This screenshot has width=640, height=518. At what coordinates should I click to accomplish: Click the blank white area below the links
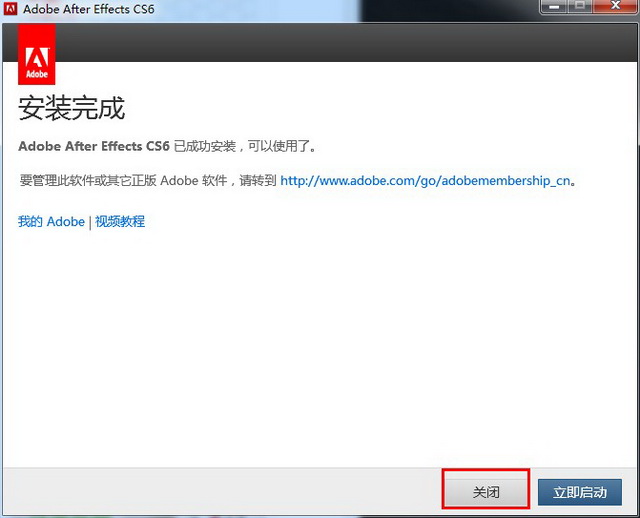point(320,350)
